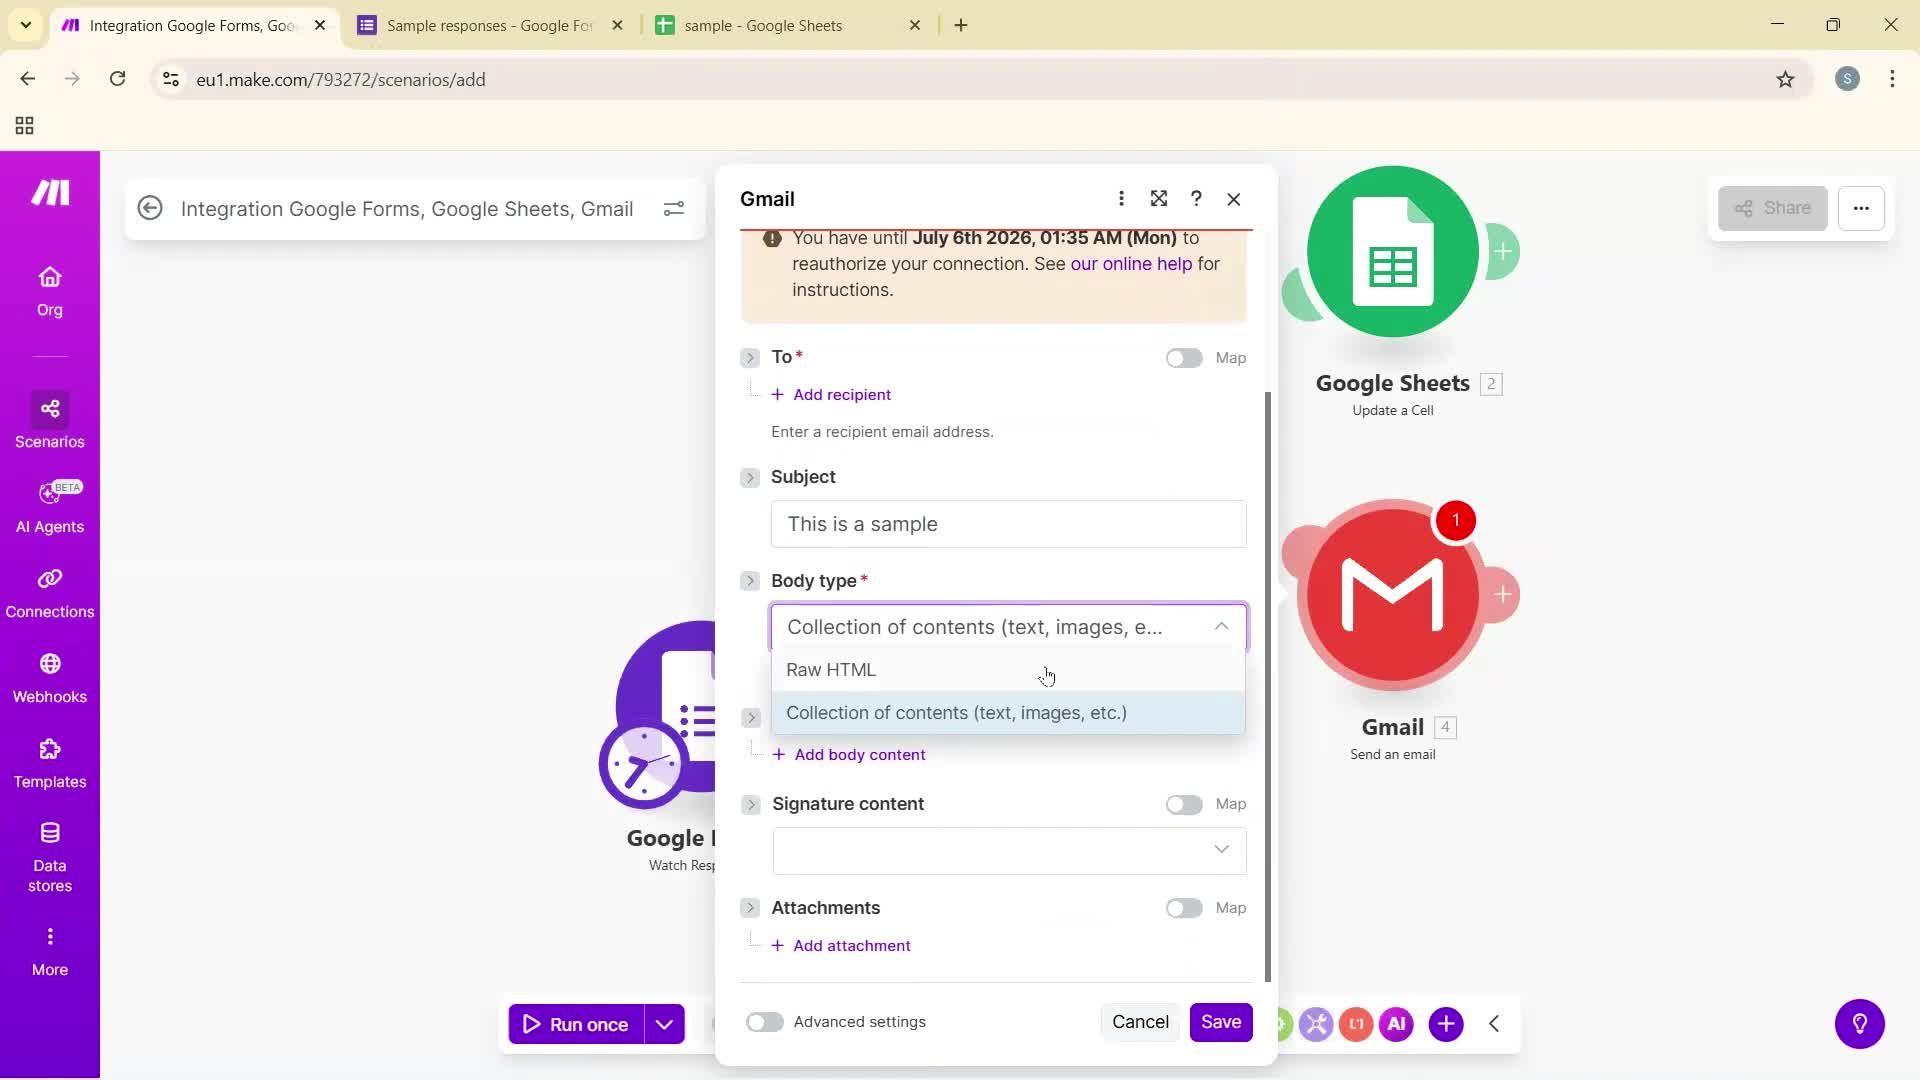Click the AI icon in the bottom toolbar
1920x1080 pixels.
[1396, 1023]
